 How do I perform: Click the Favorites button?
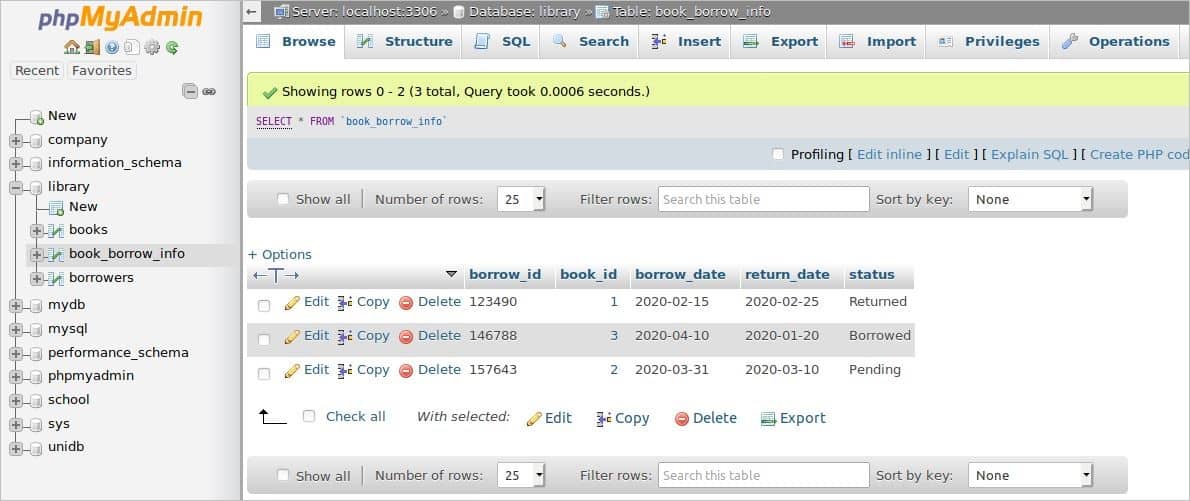(102, 71)
